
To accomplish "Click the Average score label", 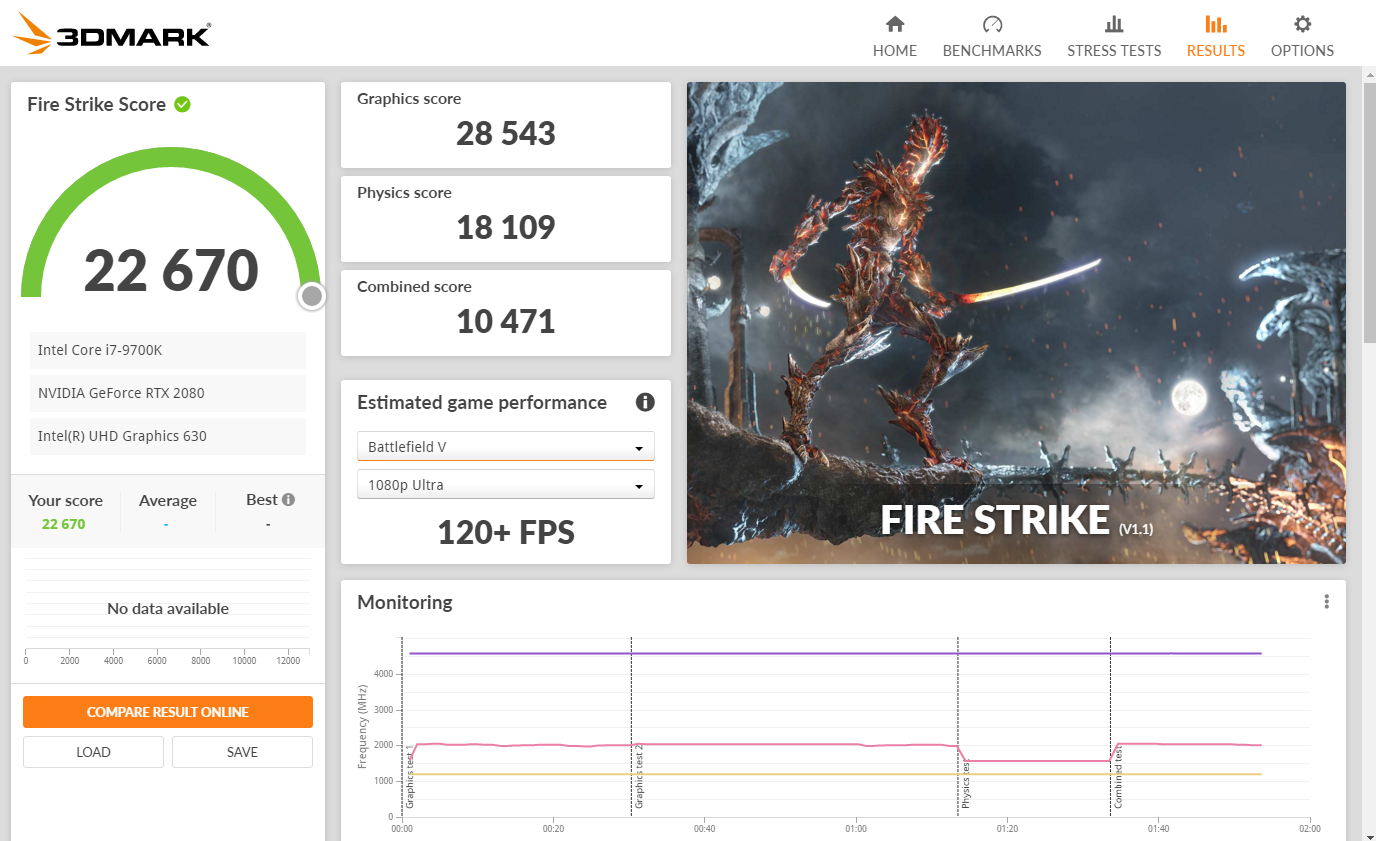I will [168, 501].
